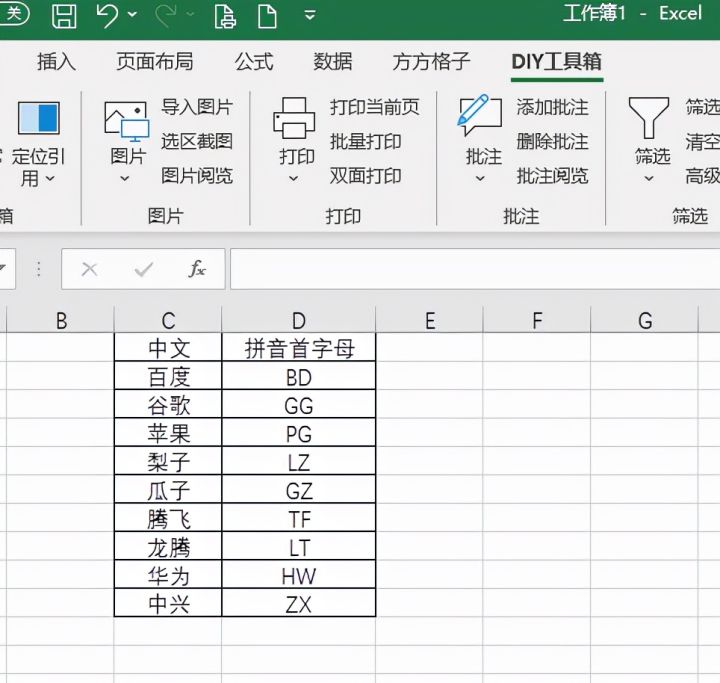720x683 pixels.
Task: Click the Print Preview icon in title bar
Action: coord(225,17)
